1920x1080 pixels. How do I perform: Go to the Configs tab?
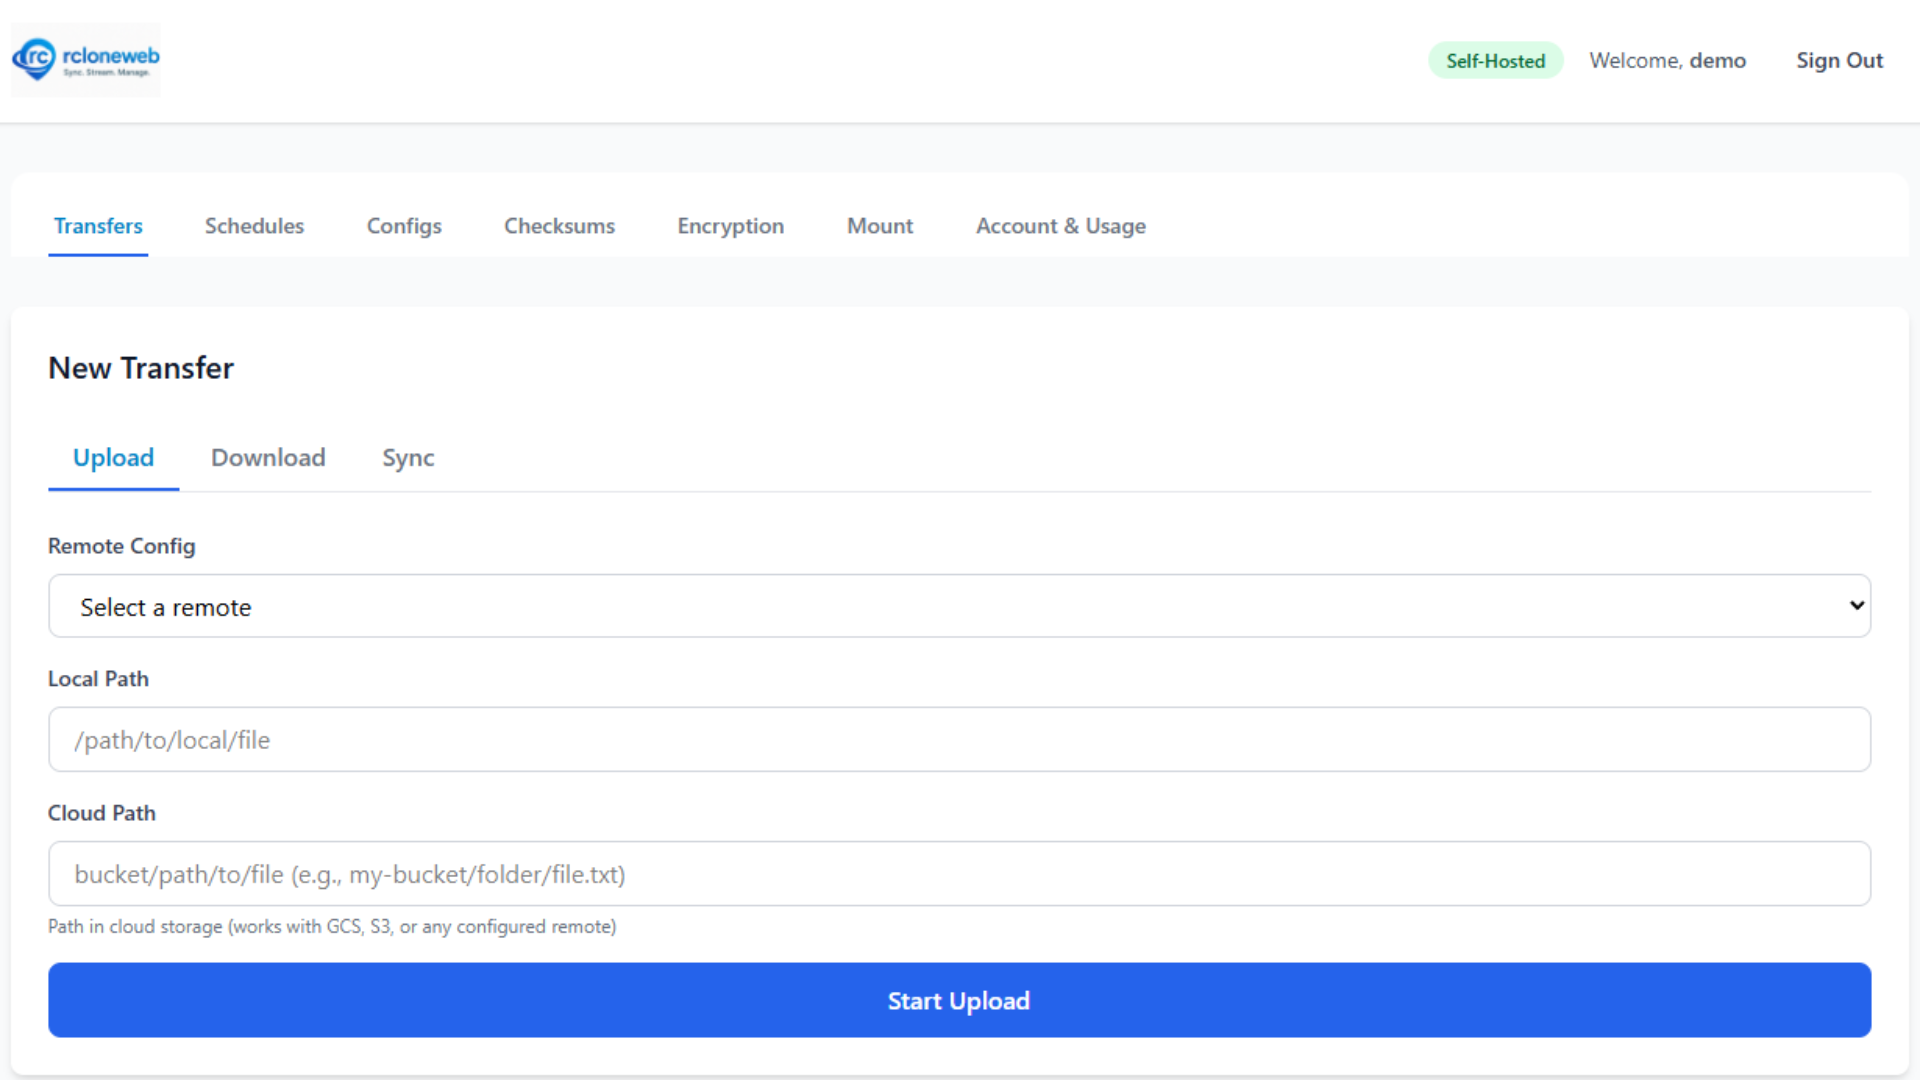[404, 226]
